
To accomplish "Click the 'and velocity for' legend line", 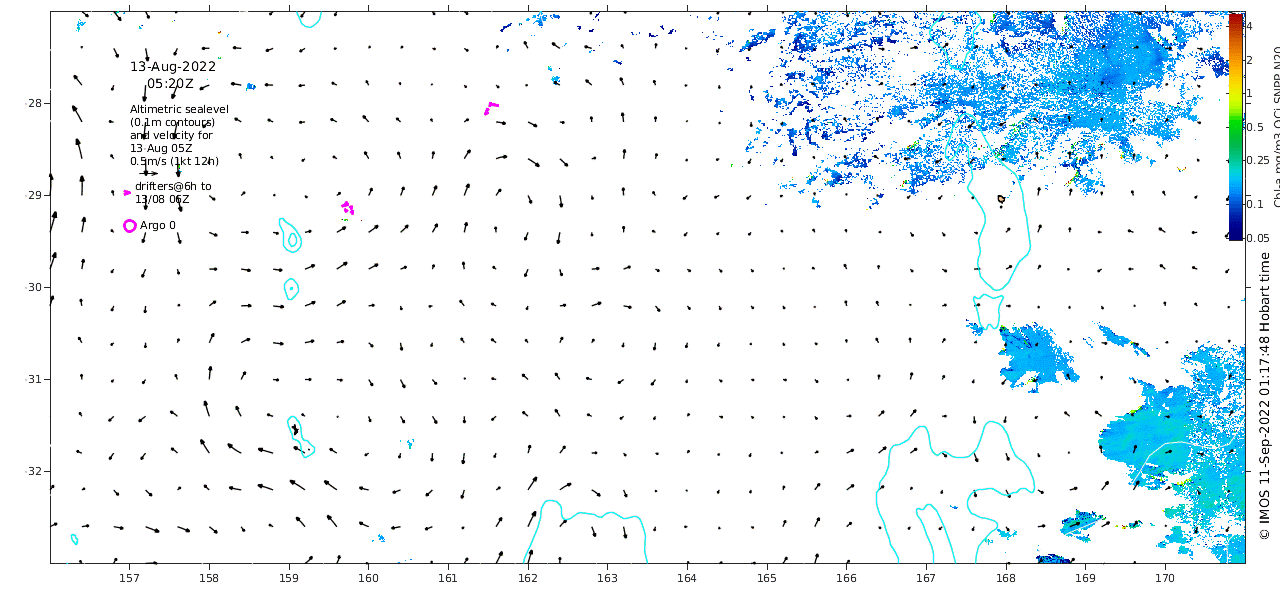I will (x=171, y=135).
